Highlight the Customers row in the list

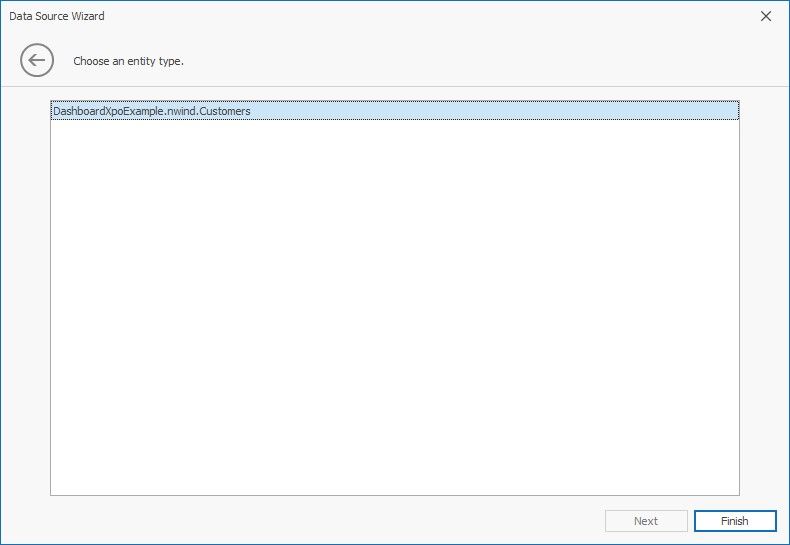click(151, 111)
